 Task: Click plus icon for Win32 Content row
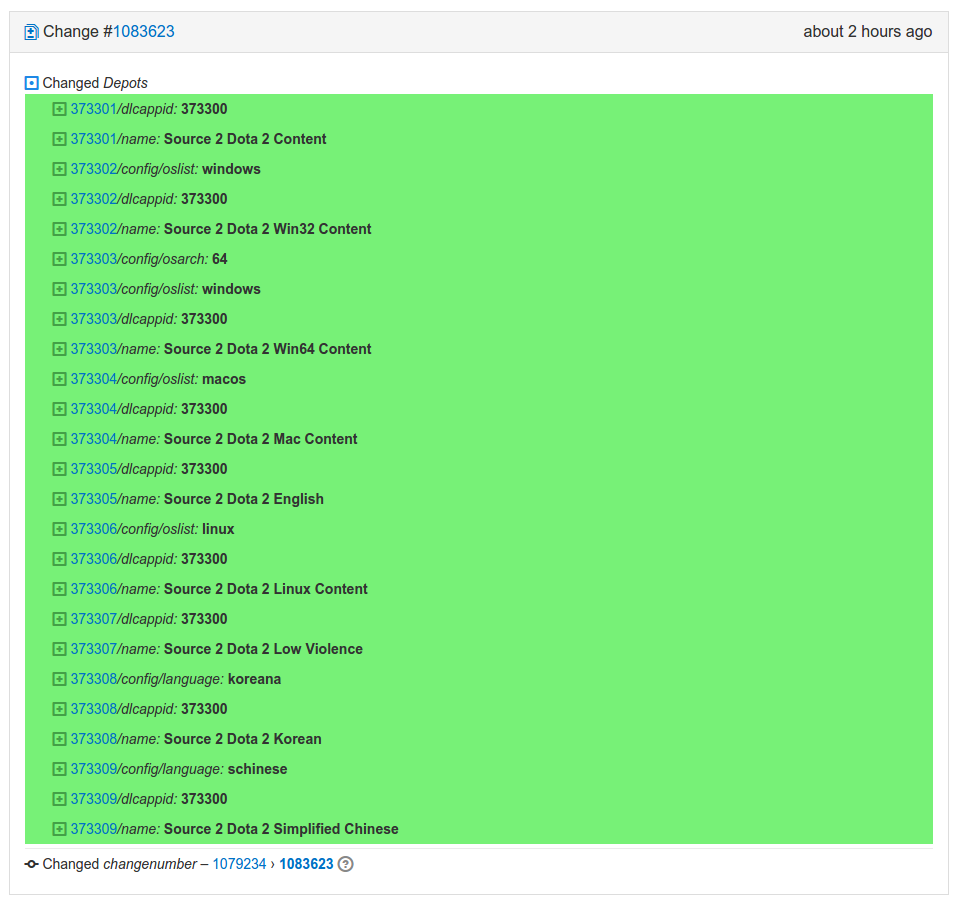point(59,229)
